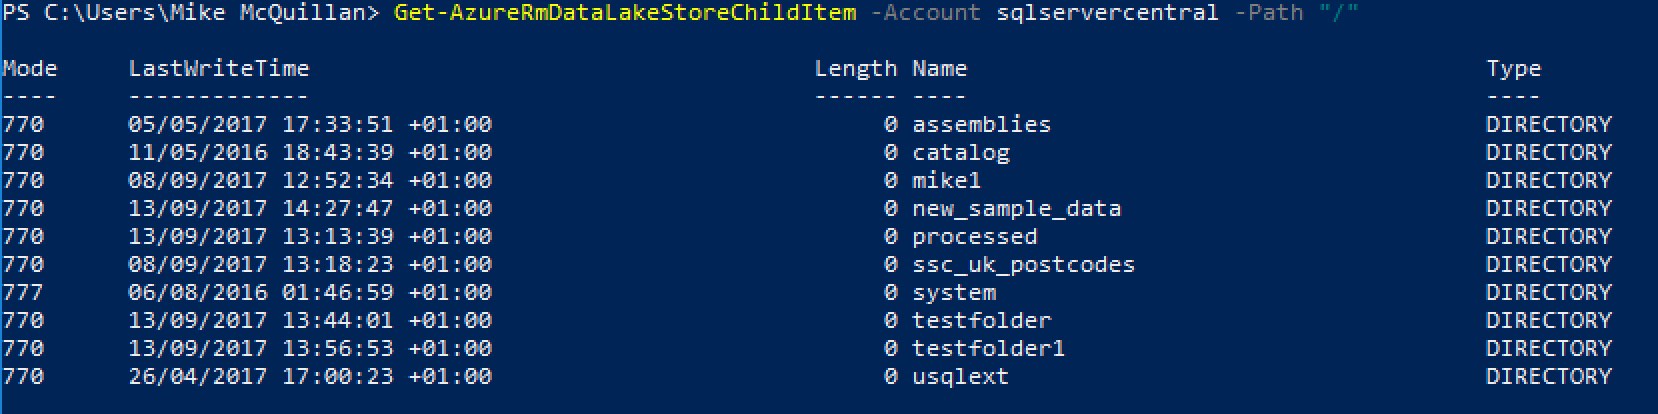Click the new_sample_data directory name
This screenshot has height=414, width=1658.
[1016, 209]
